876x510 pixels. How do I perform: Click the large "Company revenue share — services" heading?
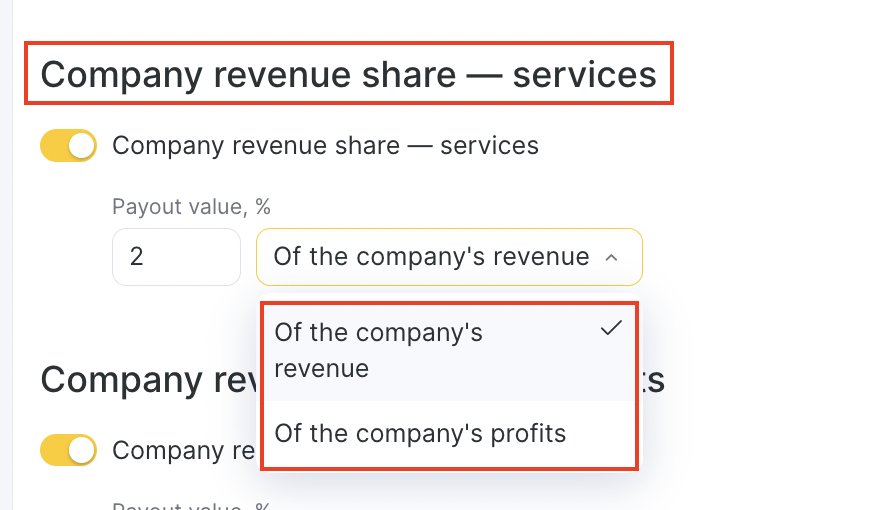(348, 74)
